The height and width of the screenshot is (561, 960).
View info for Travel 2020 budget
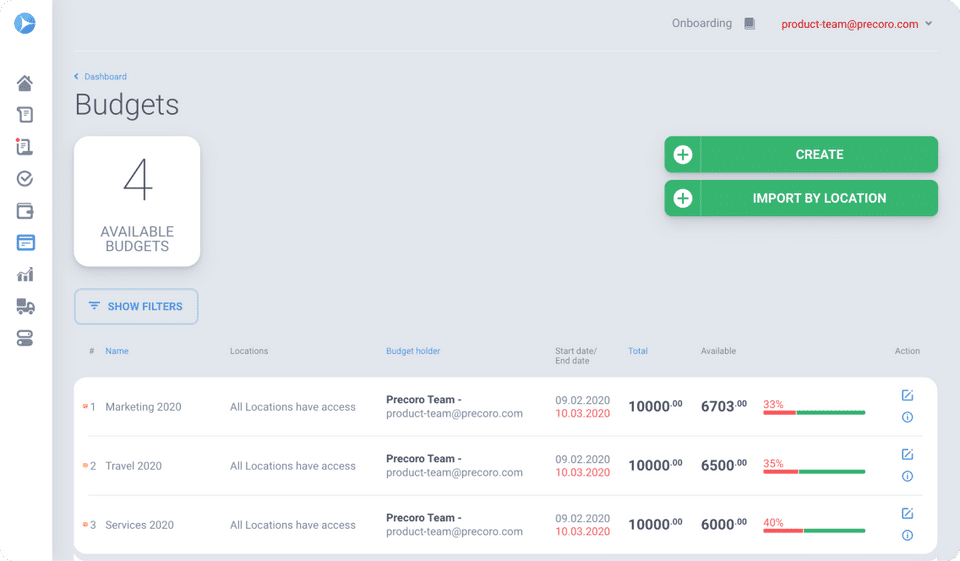coord(907,476)
